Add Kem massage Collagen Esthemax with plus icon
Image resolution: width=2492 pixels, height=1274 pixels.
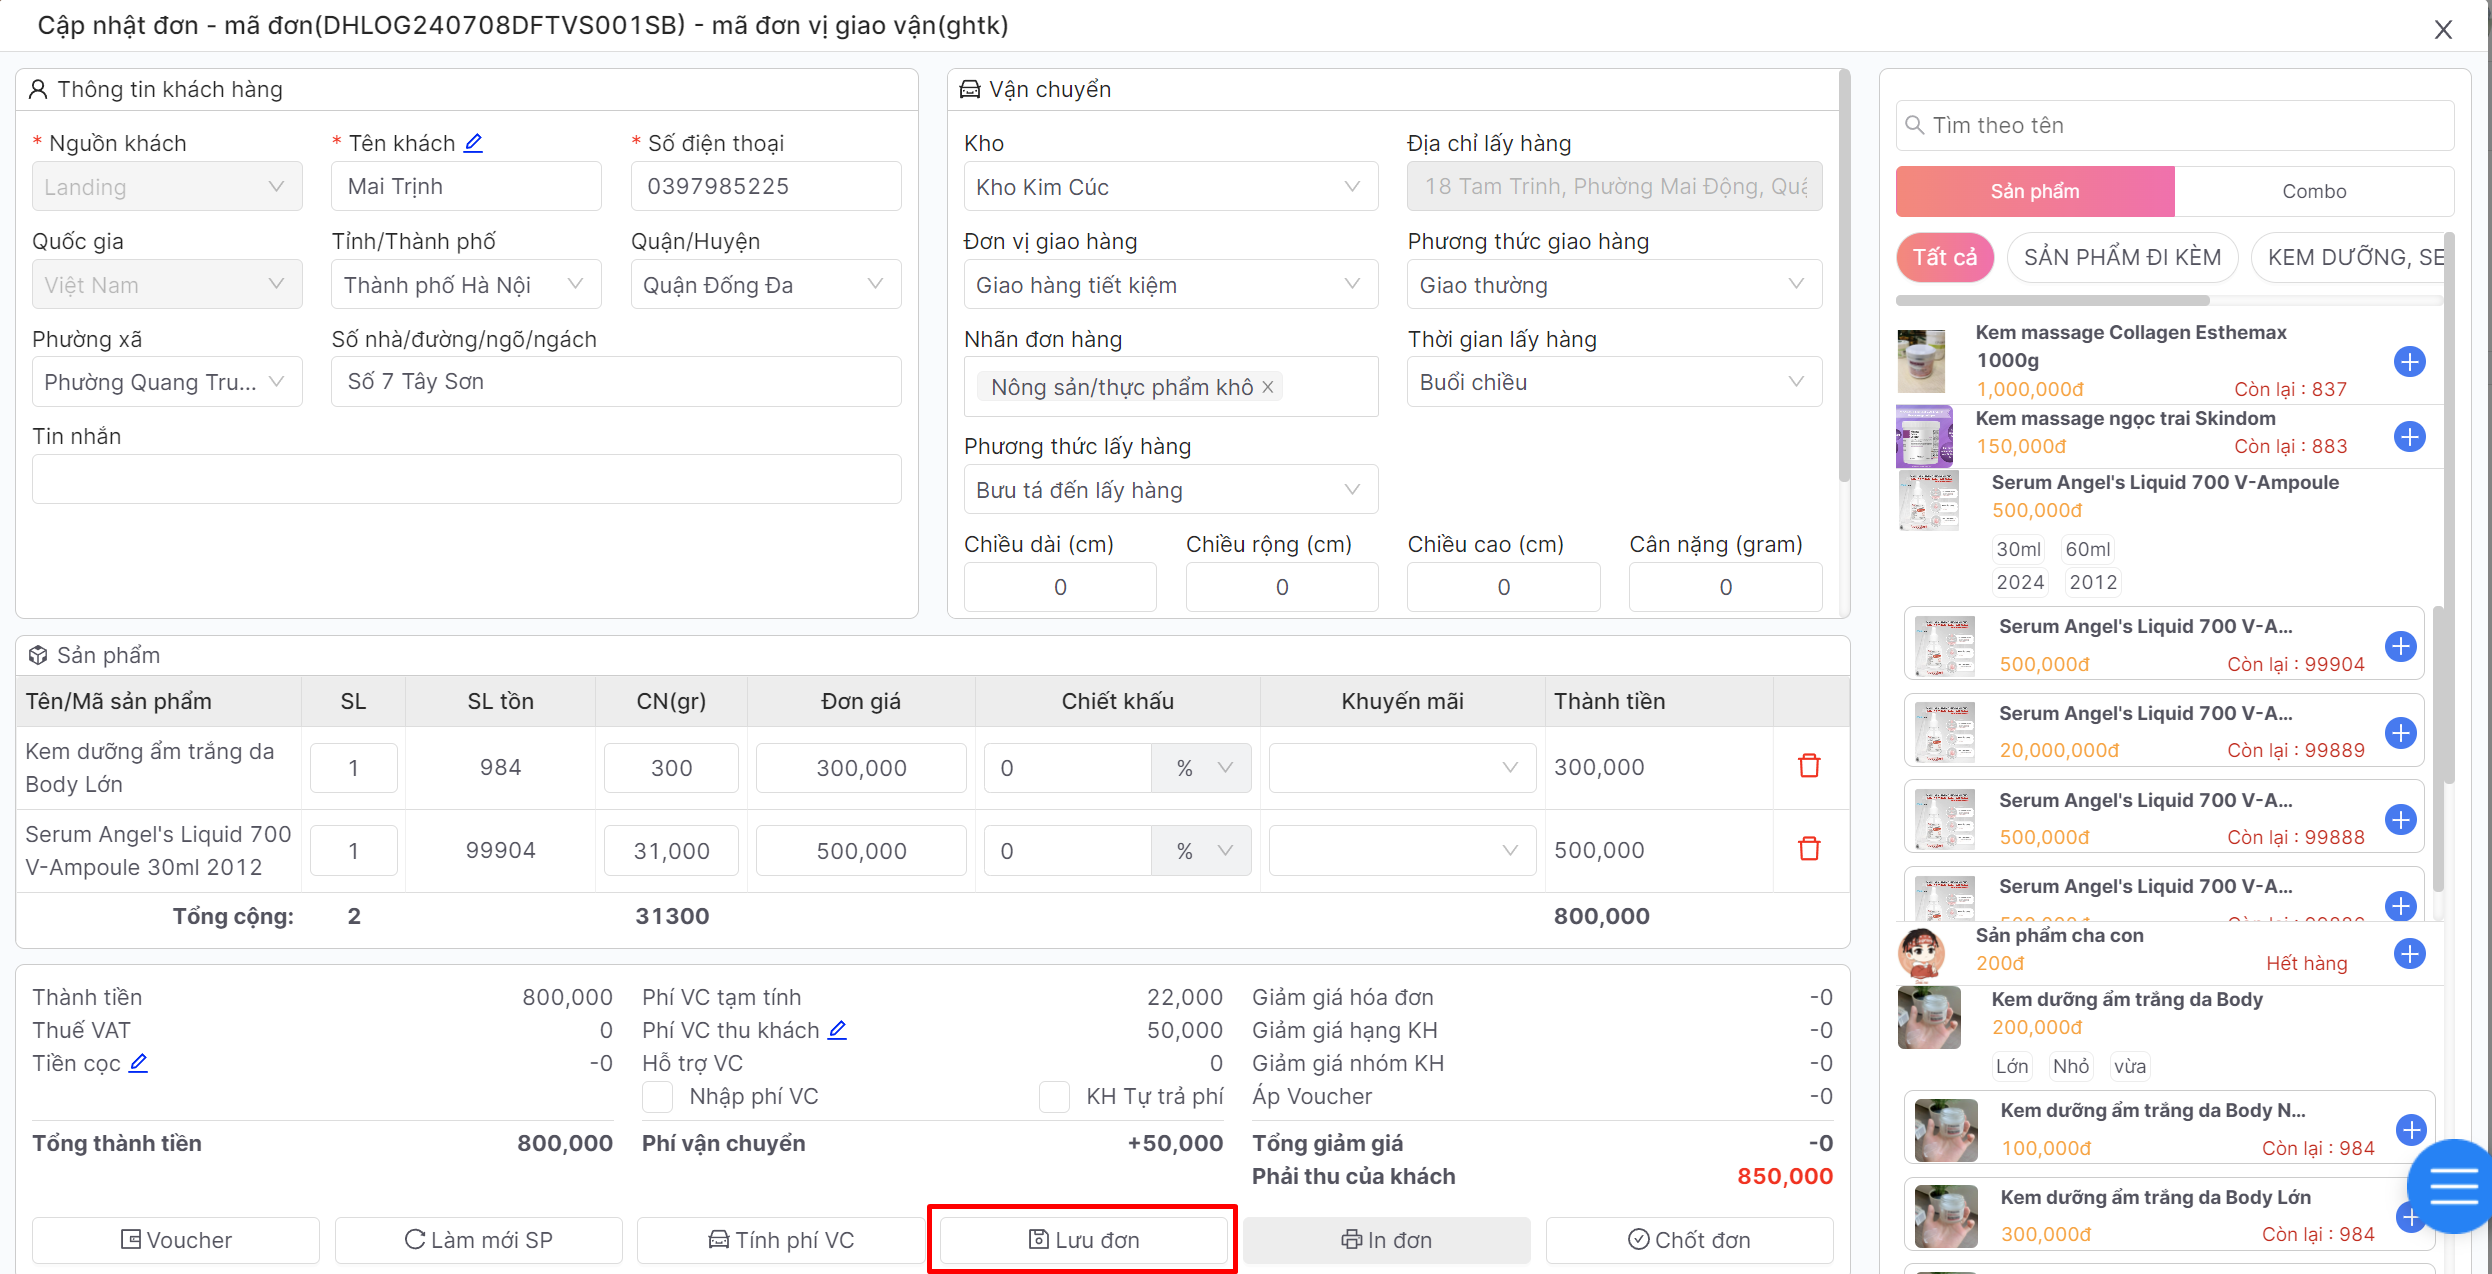coord(2409,361)
